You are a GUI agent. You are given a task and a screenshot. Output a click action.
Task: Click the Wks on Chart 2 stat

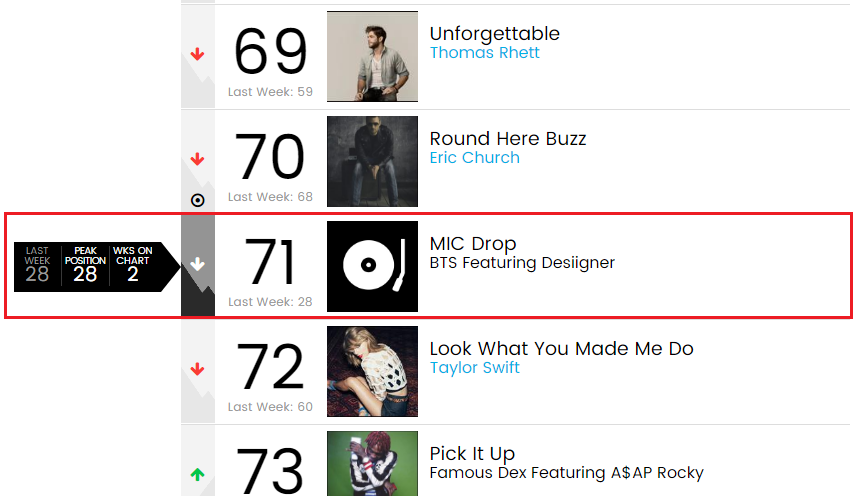(x=132, y=266)
